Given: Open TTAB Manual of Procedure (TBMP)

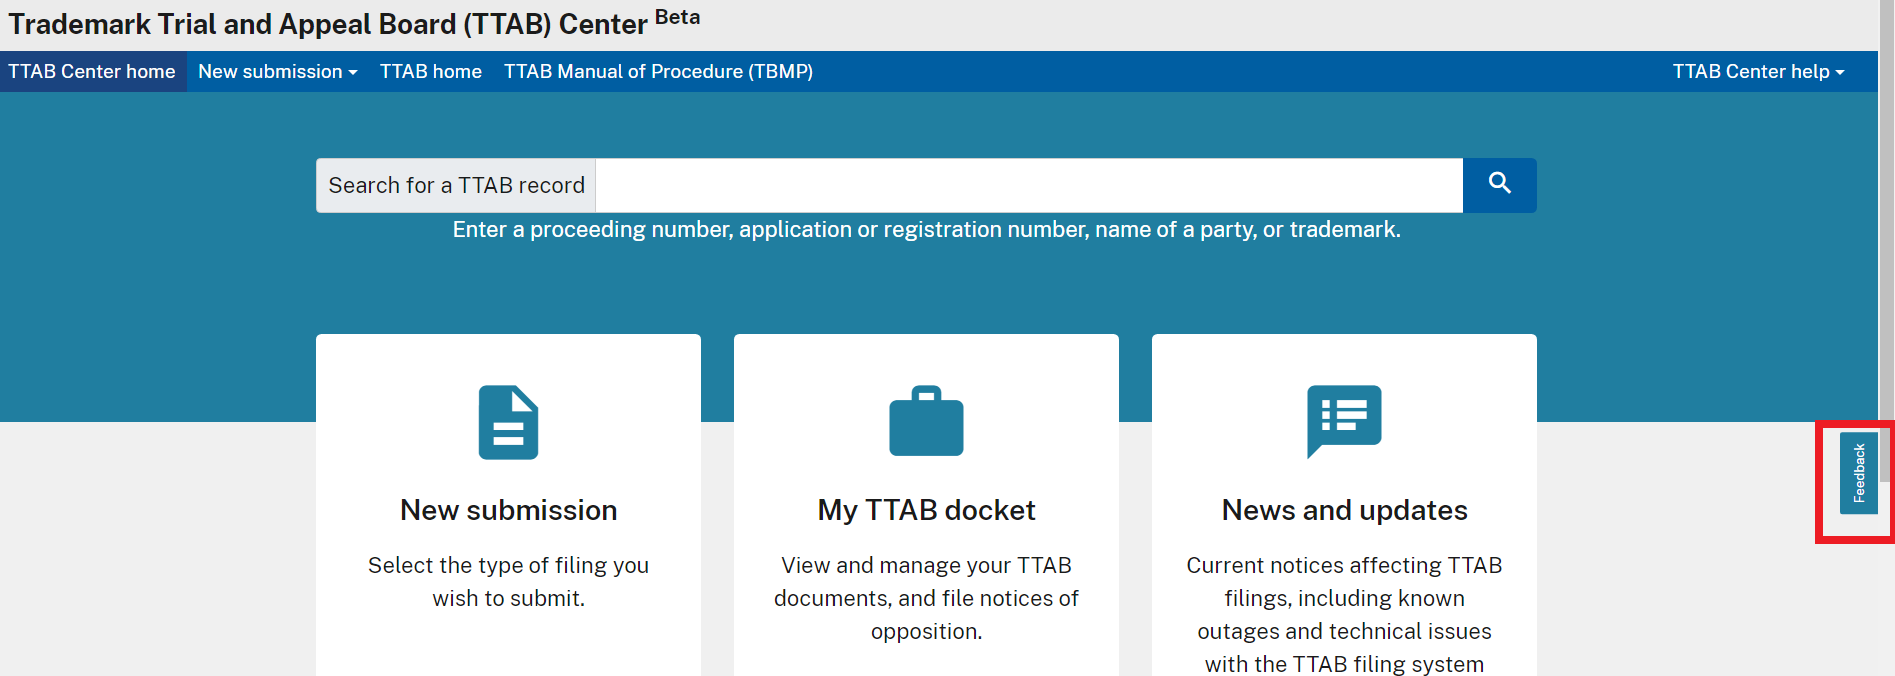Looking at the screenshot, I should tap(658, 72).
